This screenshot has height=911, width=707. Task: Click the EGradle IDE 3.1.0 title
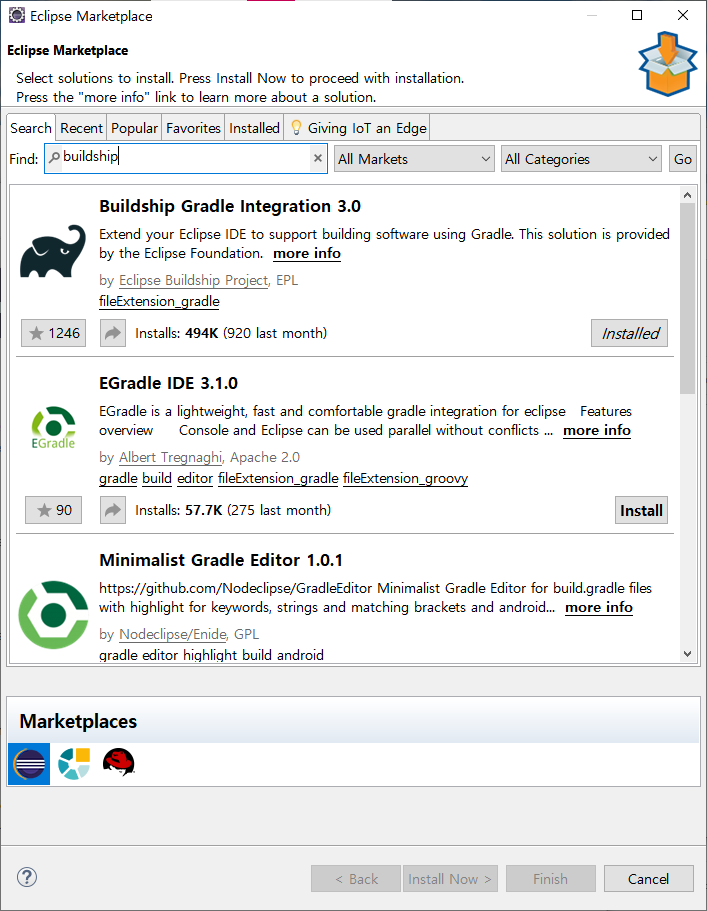(168, 383)
